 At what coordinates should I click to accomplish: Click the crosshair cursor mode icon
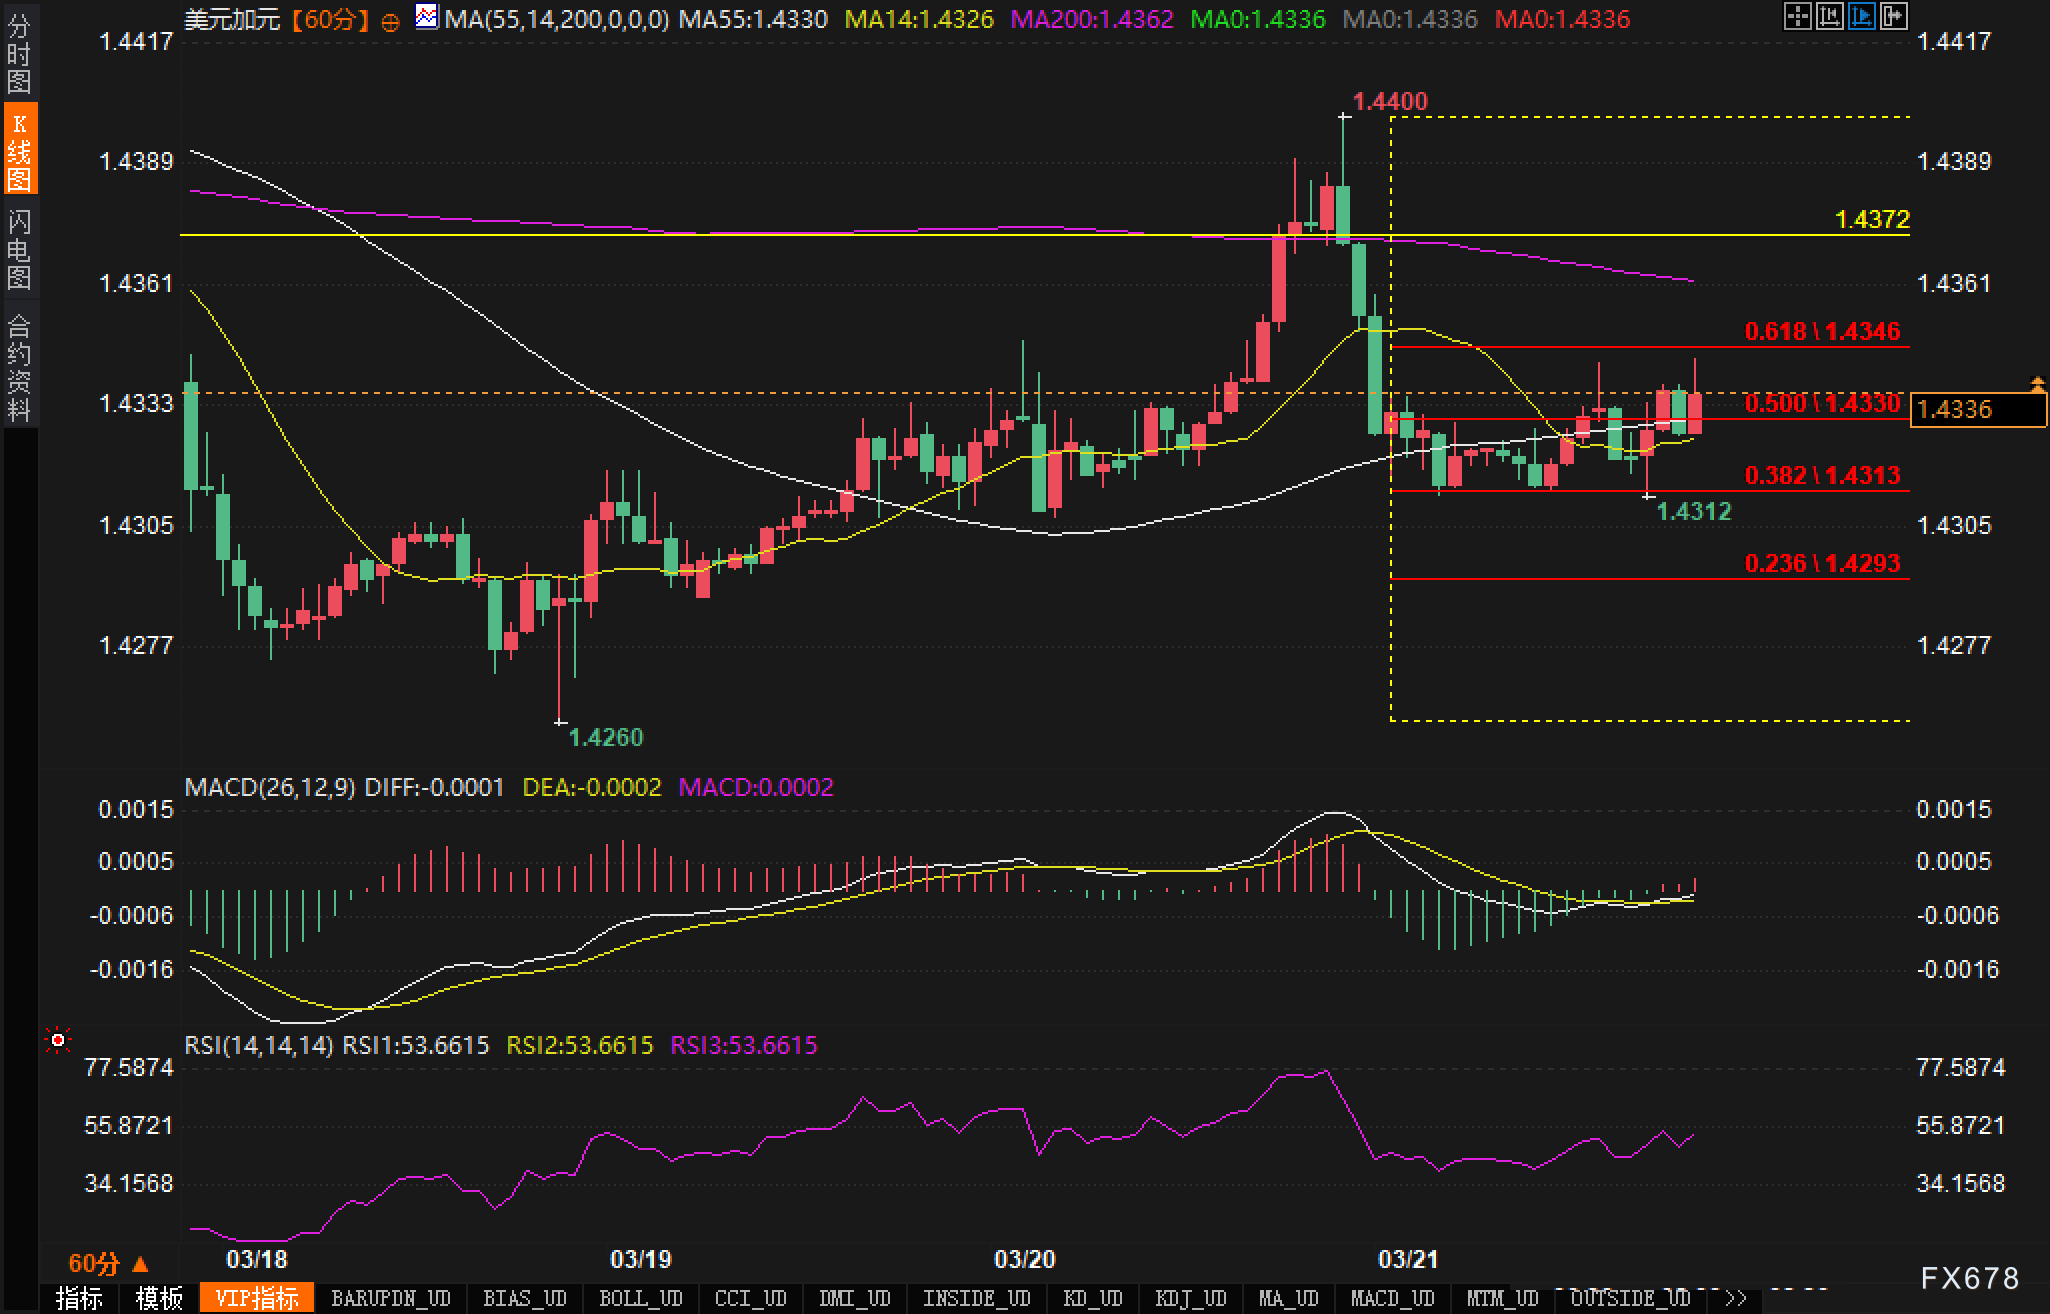[1797, 16]
